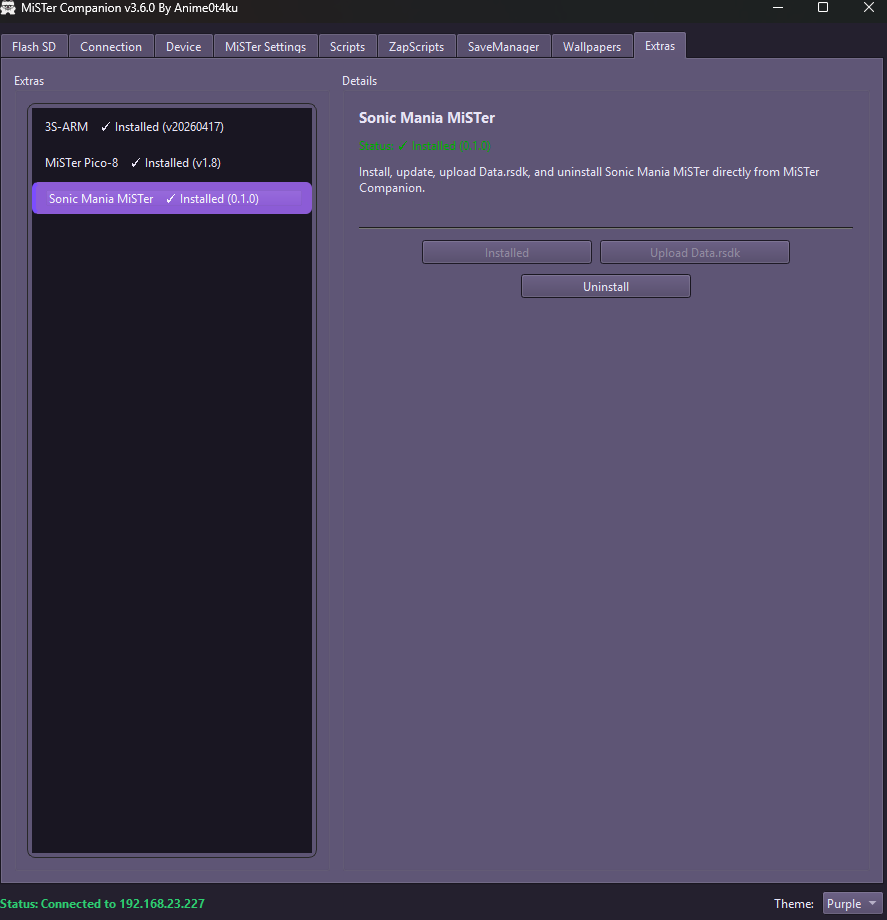Screen dimensions: 887x920
Task: Click the 'Extras' panel label above the list
Action: [x=29, y=81]
